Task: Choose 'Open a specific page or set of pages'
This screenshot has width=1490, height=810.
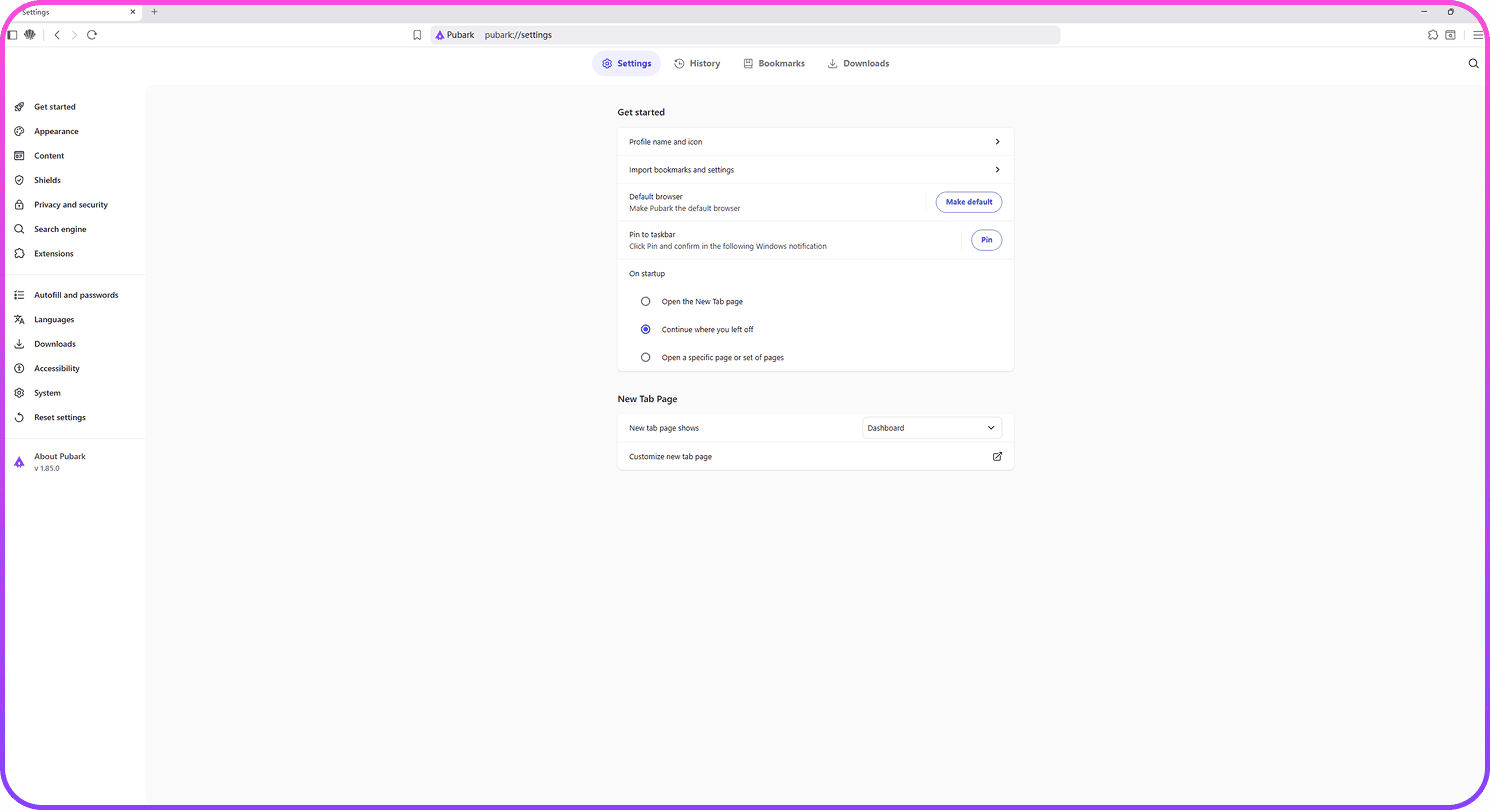Action: [646, 357]
